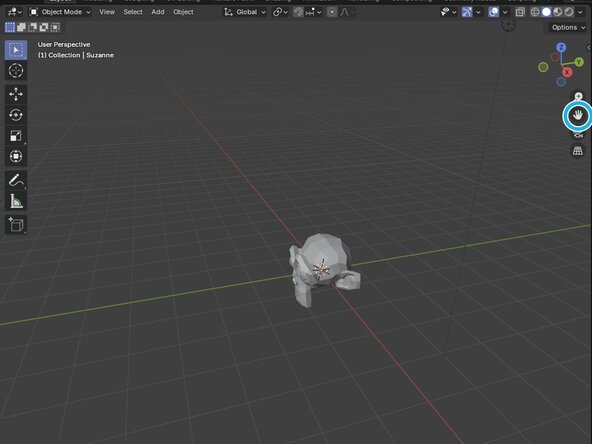Image resolution: width=592 pixels, height=444 pixels.
Task: Open the Global transform orientation dropdown
Action: [245, 12]
